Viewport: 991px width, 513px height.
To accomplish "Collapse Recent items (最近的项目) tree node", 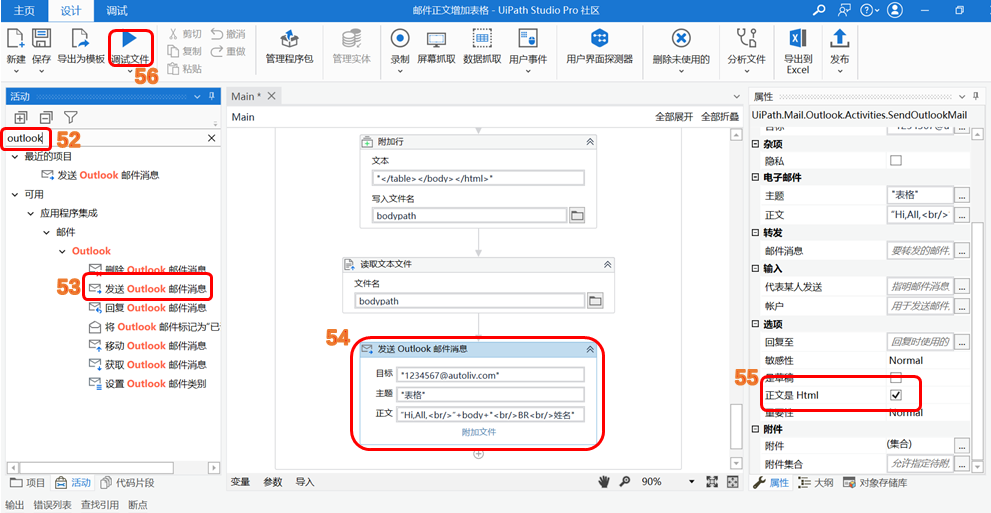I will pyautogui.click(x=15, y=156).
